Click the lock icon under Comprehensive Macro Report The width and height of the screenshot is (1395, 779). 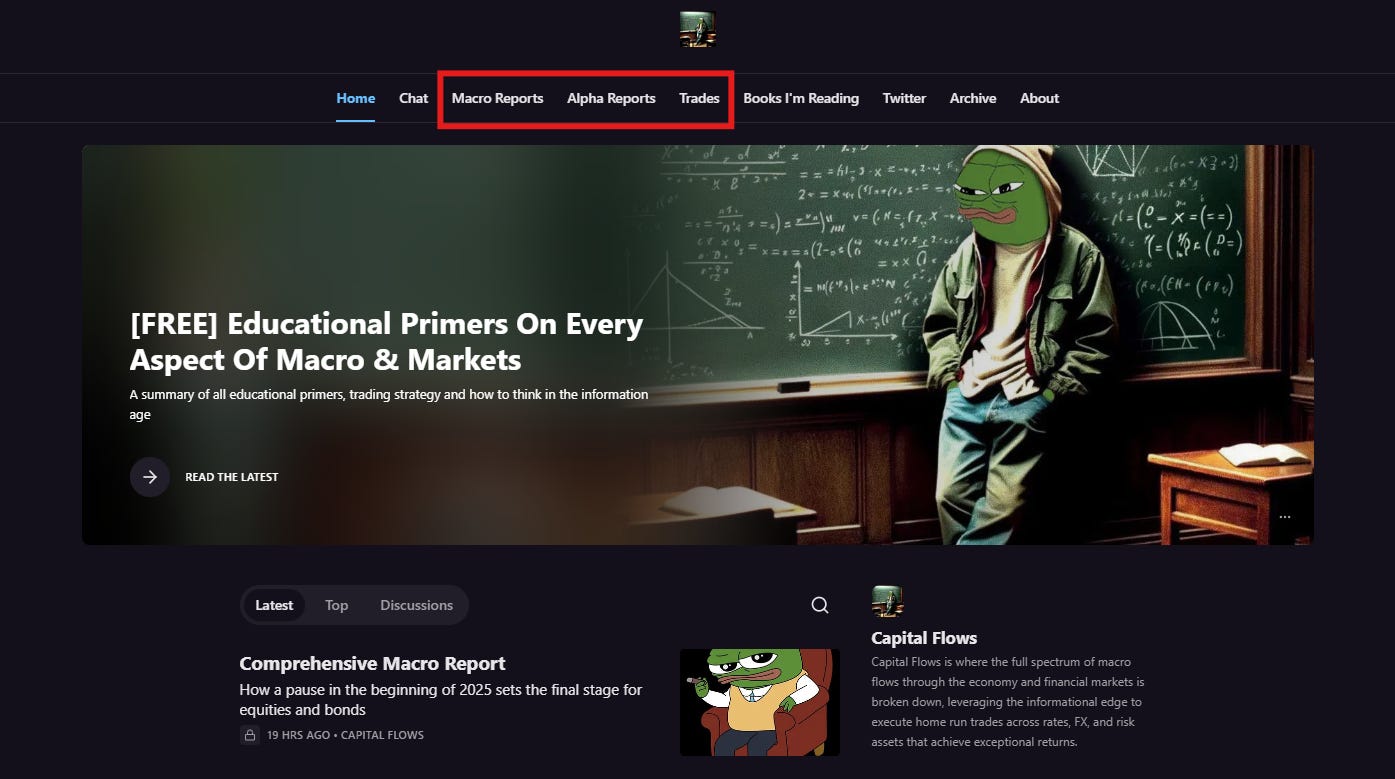click(x=250, y=735)
